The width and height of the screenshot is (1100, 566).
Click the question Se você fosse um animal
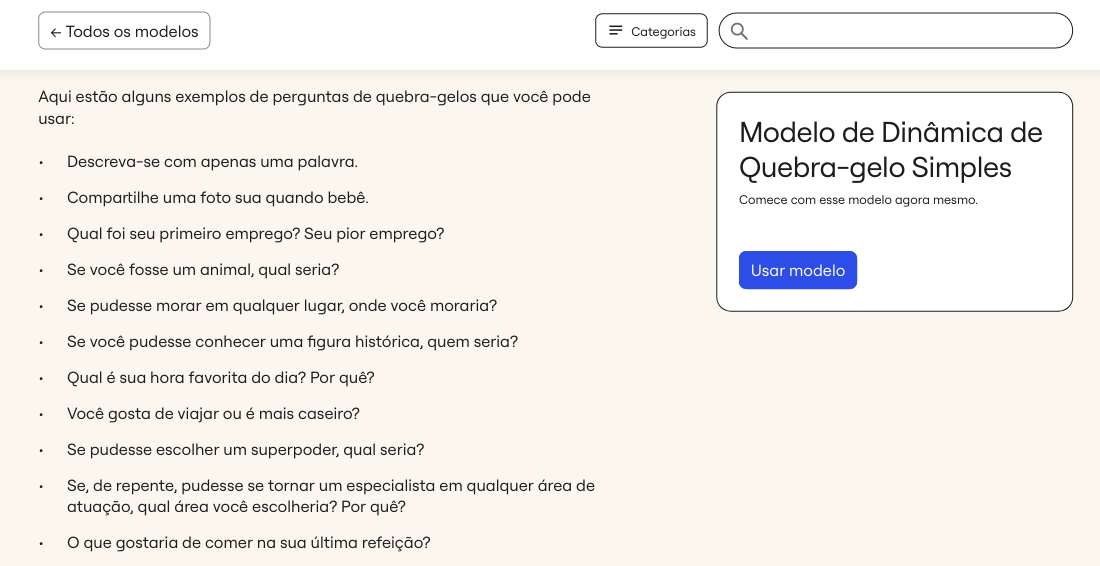pos(203,270)
